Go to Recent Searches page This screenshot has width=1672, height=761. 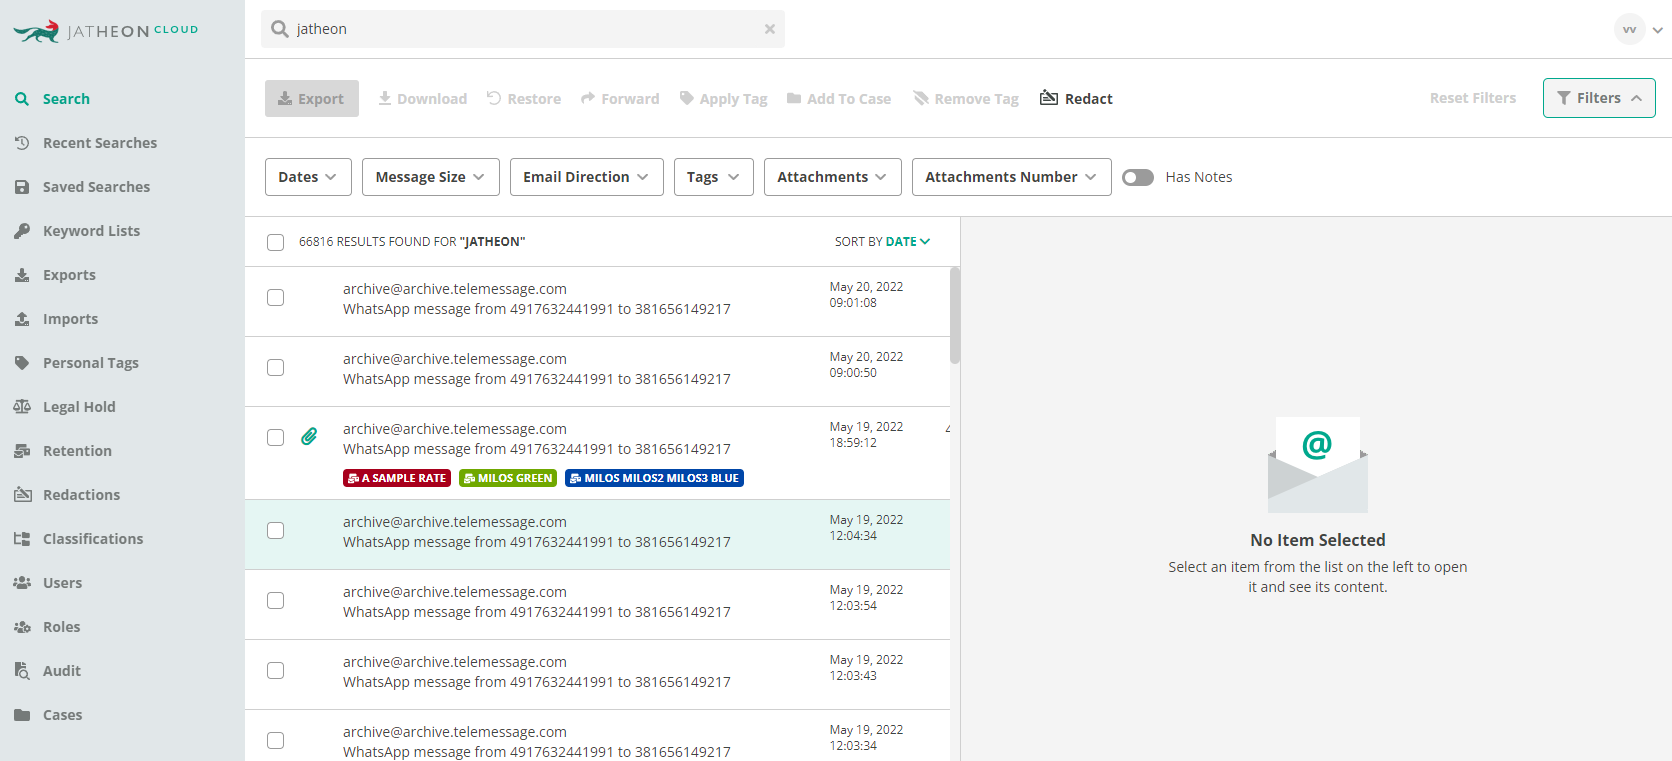(x=100, y=143)
